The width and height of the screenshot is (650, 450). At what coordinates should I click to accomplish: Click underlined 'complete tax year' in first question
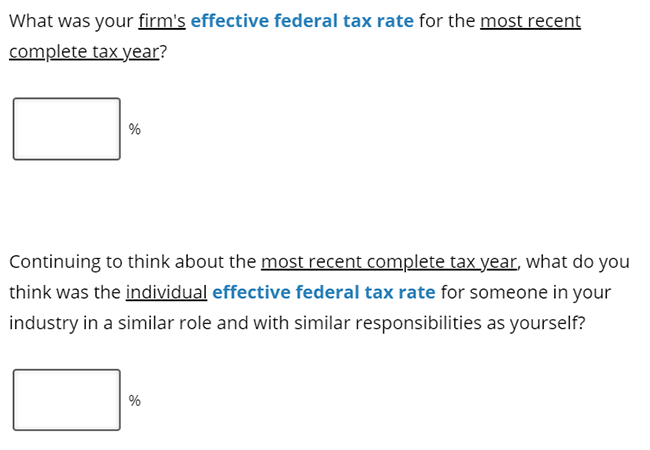(84, 52)
